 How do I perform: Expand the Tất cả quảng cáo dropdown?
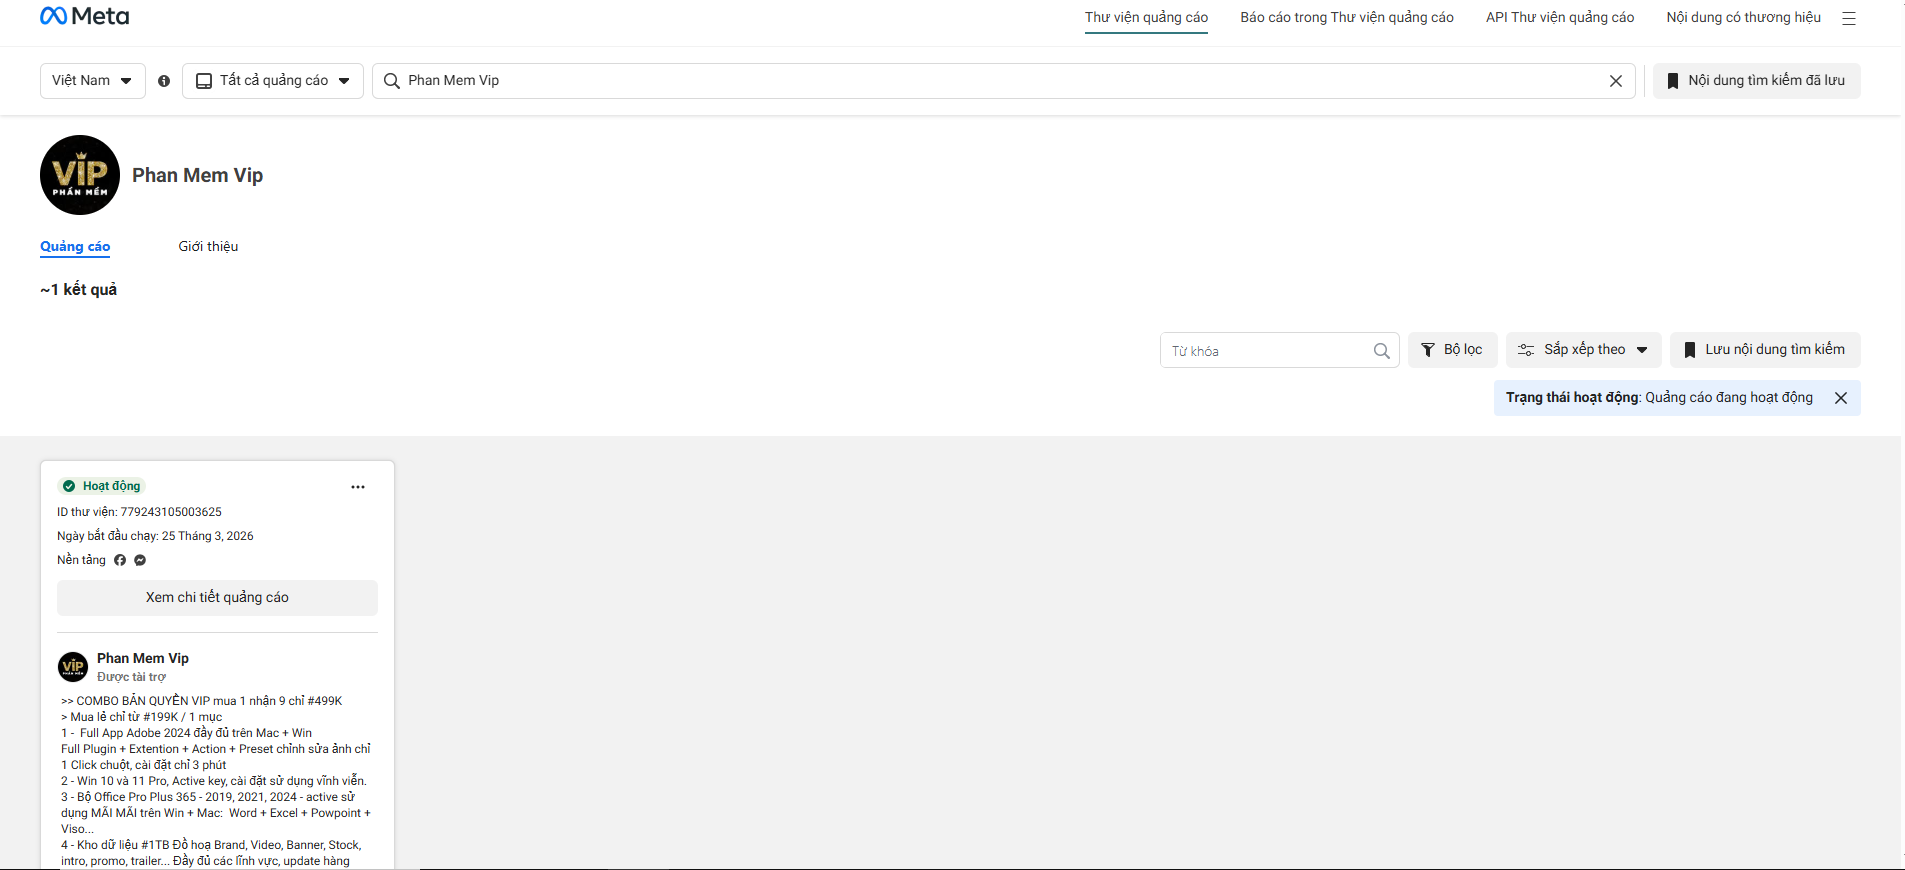(x=273, y=81)
